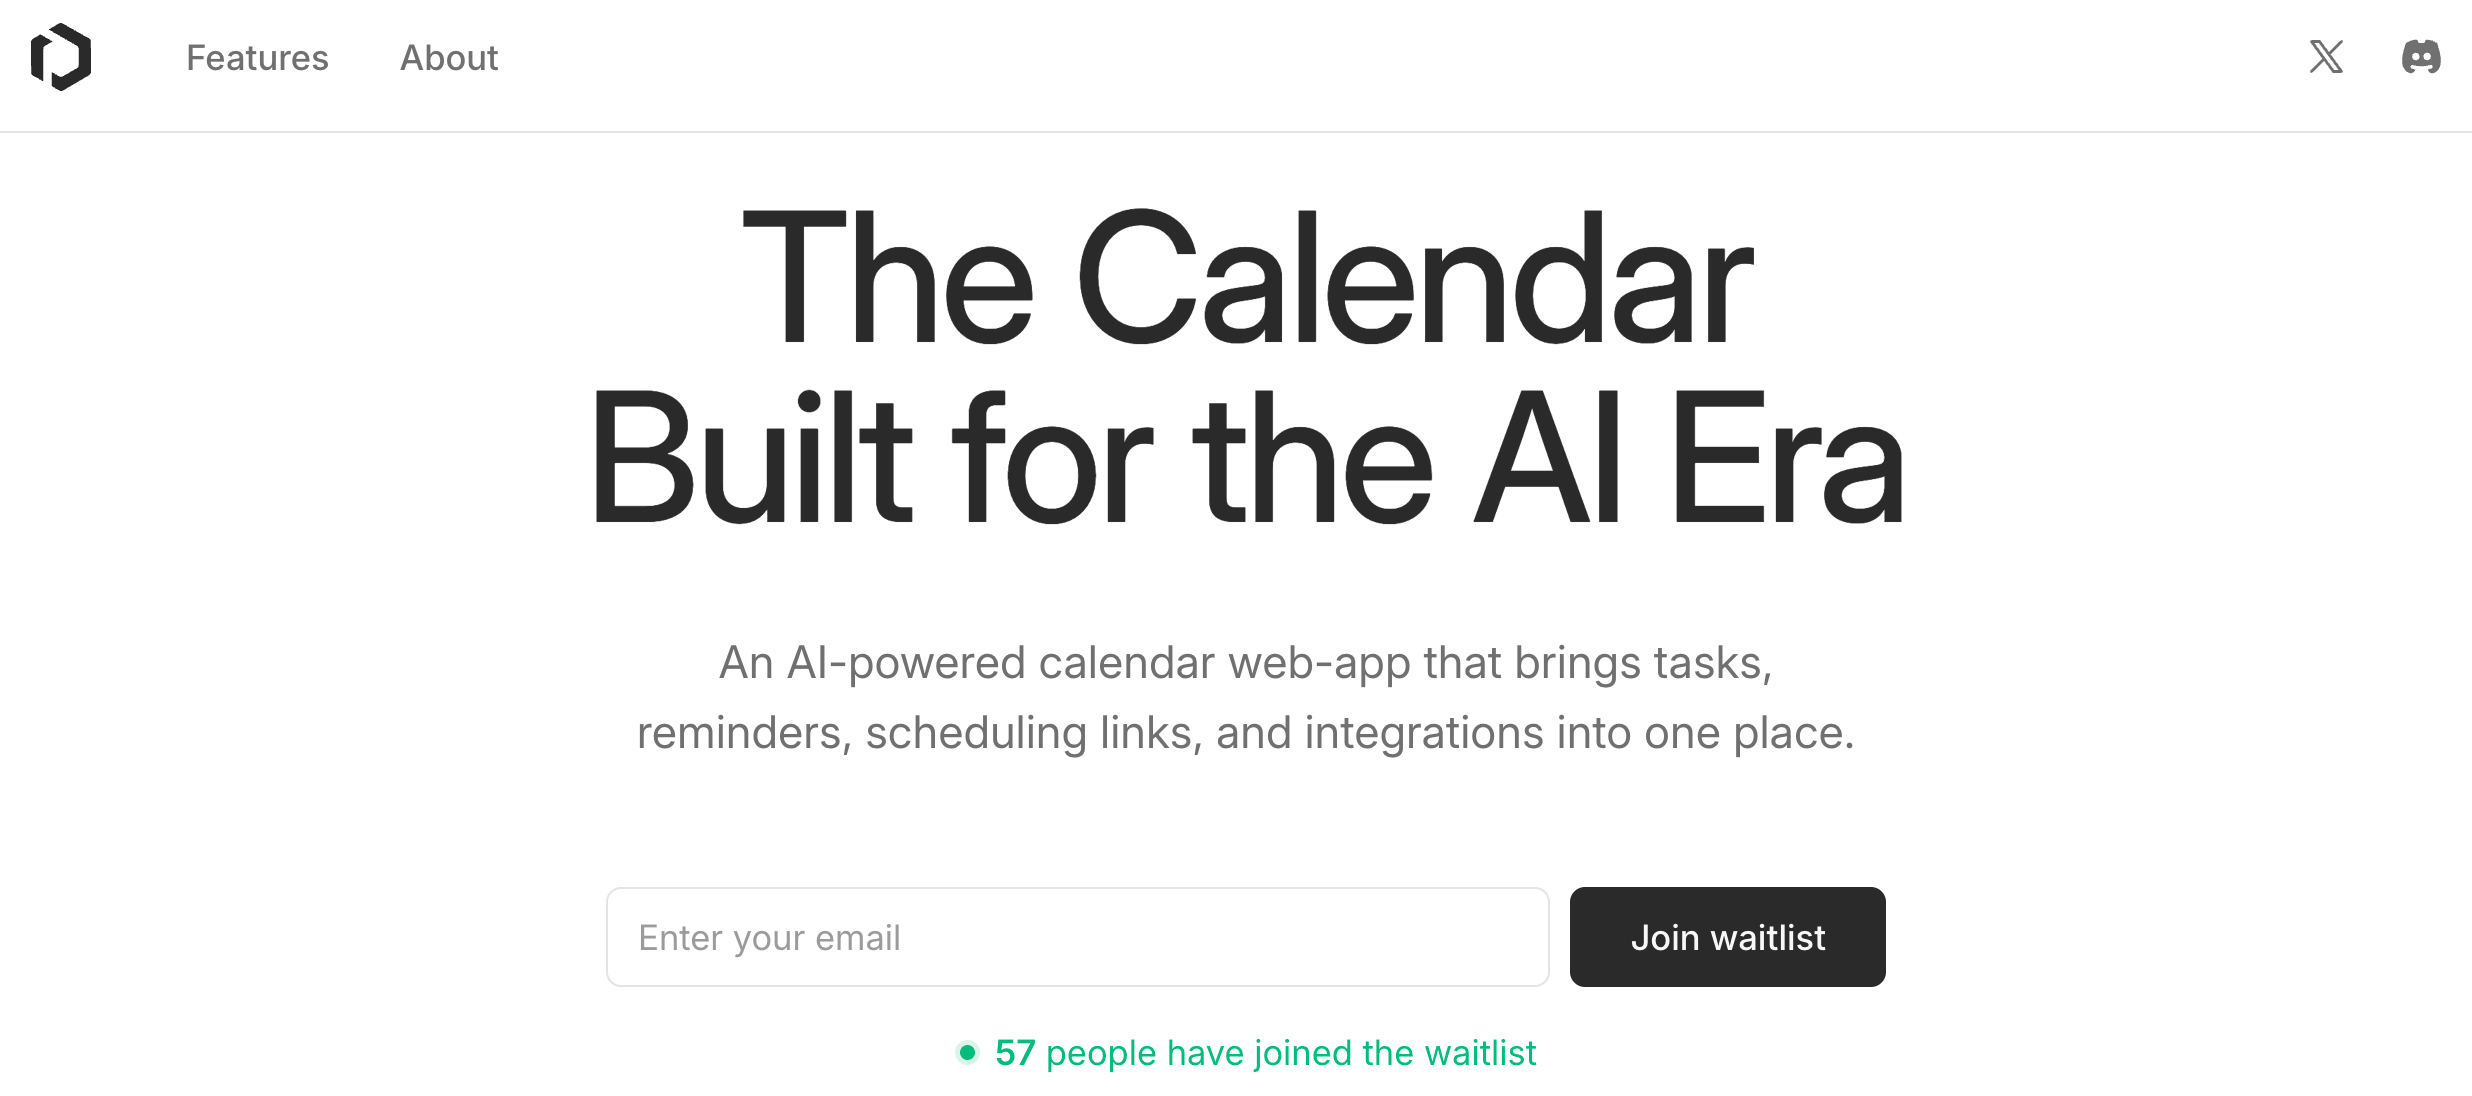
Task: Click "people have joined the waitlist" text
Action: click(x=1290, y=1053)
